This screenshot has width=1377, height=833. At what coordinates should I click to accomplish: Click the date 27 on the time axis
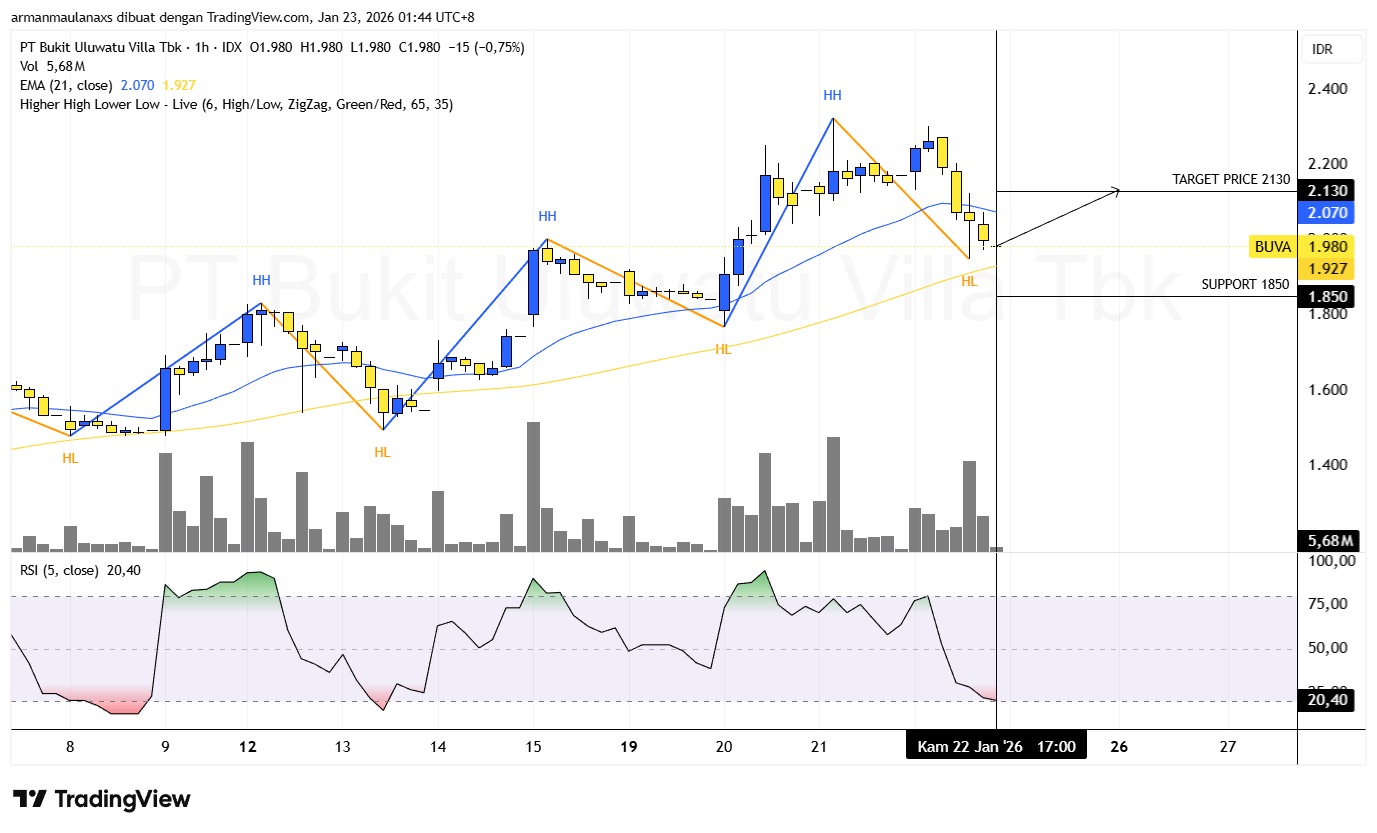[1228, 746]
